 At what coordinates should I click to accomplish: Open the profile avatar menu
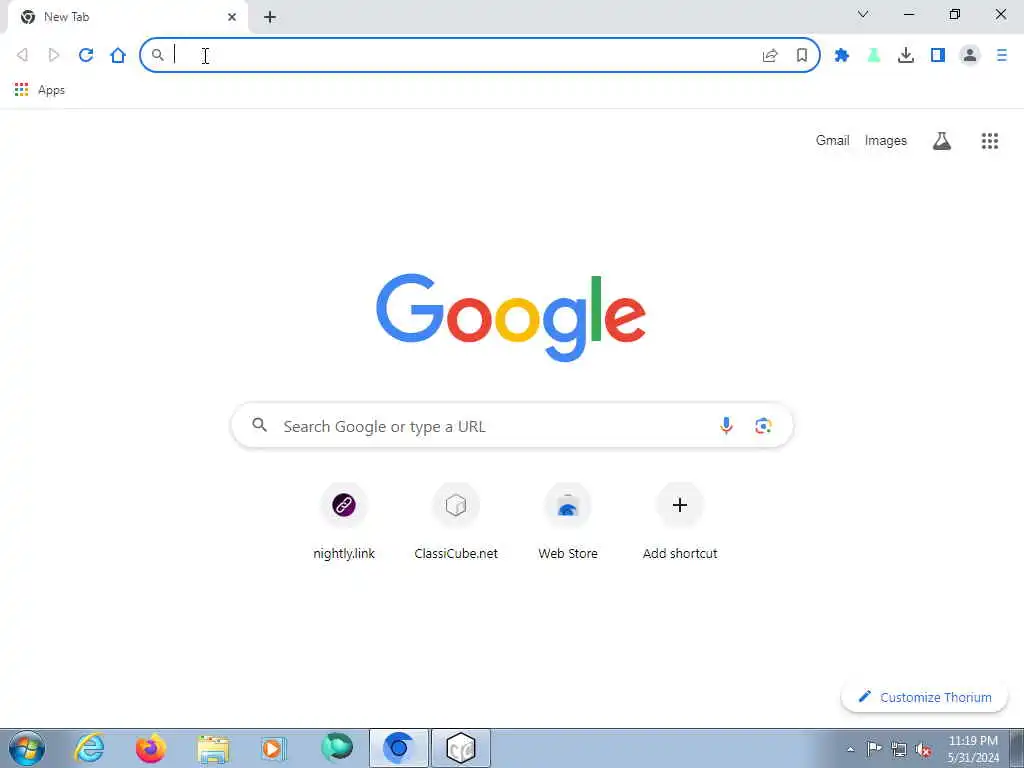970,56
